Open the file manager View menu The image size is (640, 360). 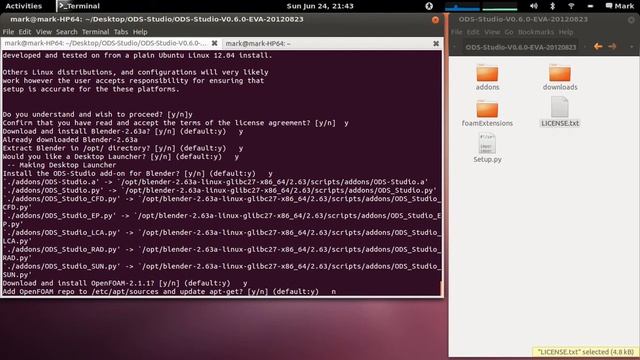pos(492,32)
